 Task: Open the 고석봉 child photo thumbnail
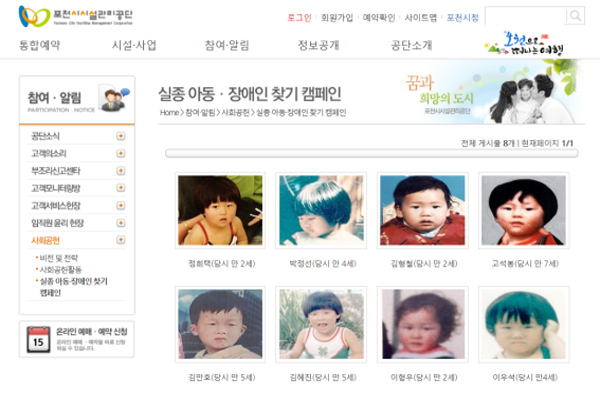[524, 211]
